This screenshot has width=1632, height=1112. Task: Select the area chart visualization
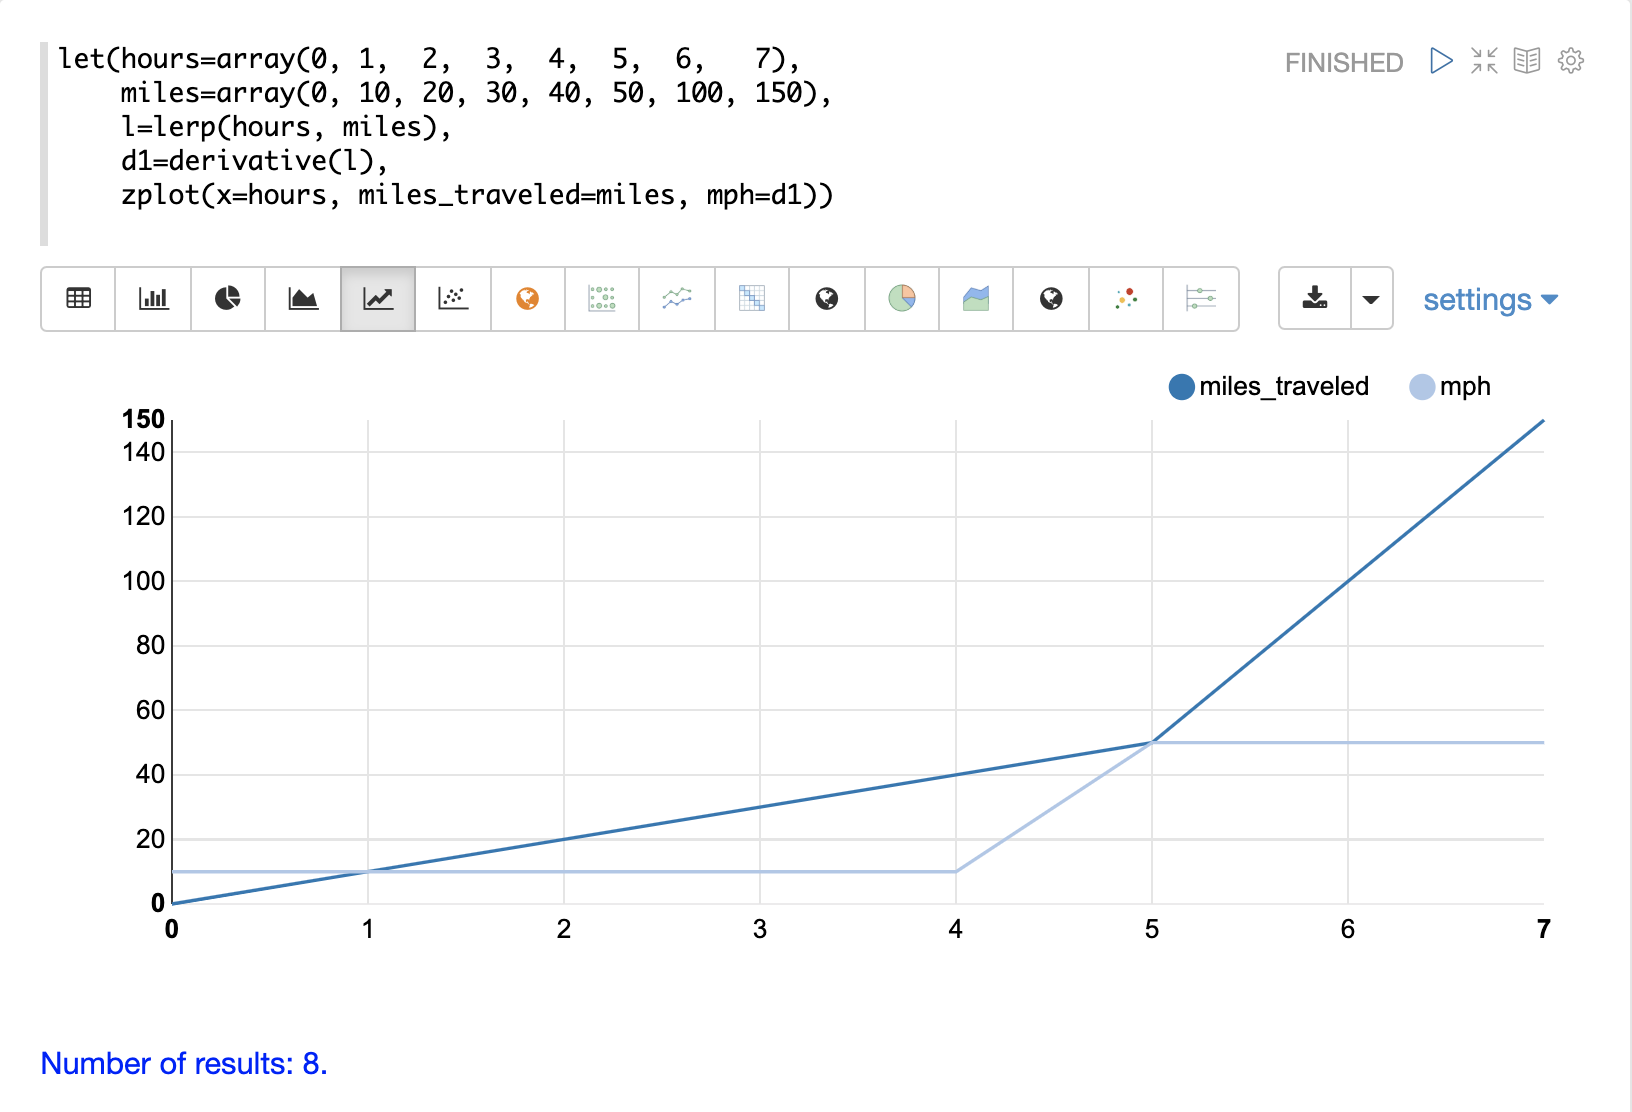tap(303, 298)
